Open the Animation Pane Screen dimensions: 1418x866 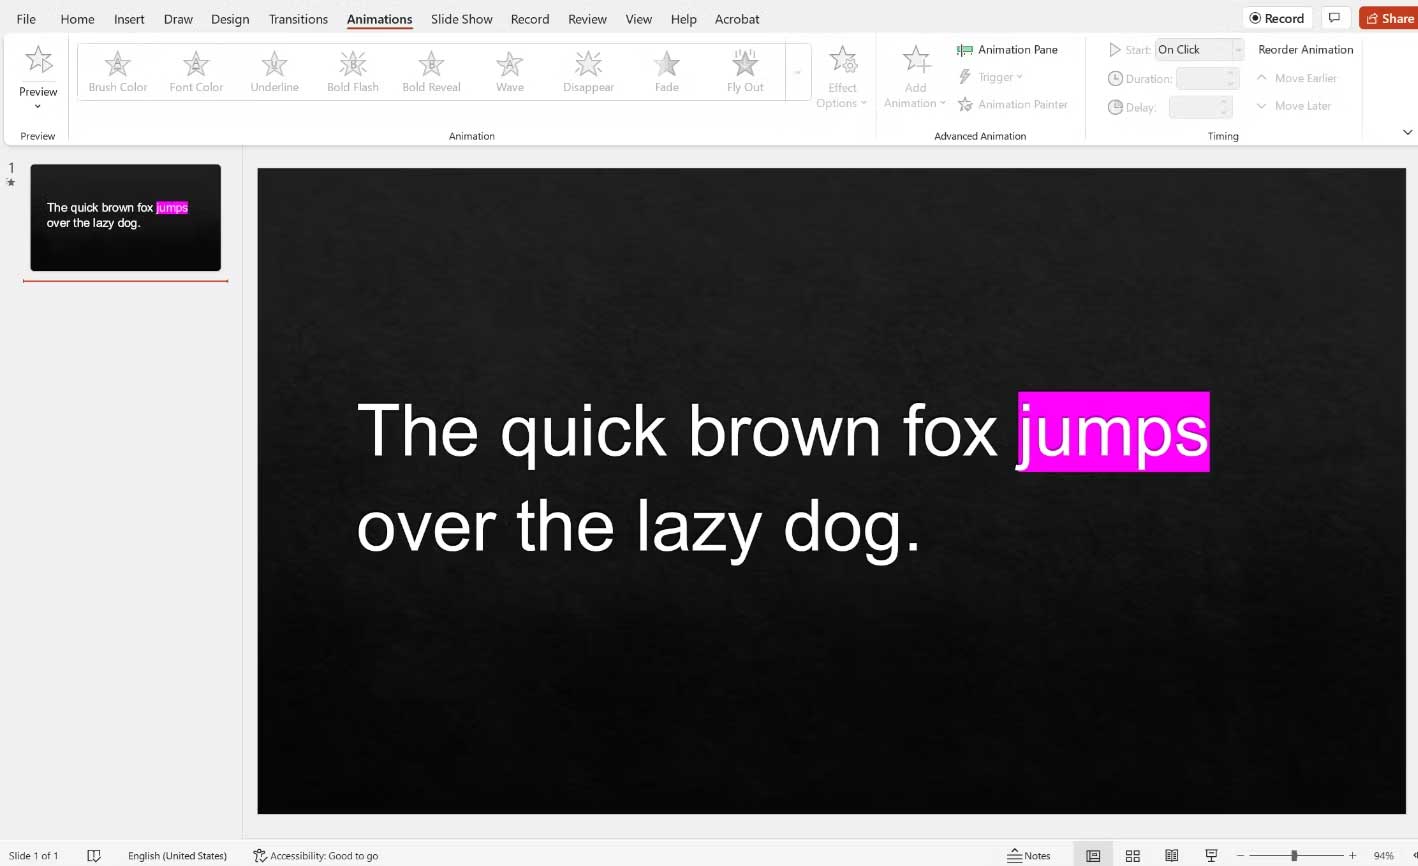click(1007, 50)
